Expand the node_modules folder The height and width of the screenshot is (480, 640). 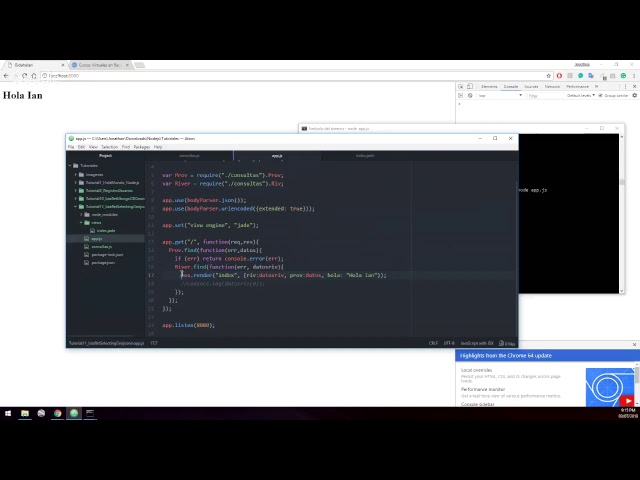tap(82, 215)
